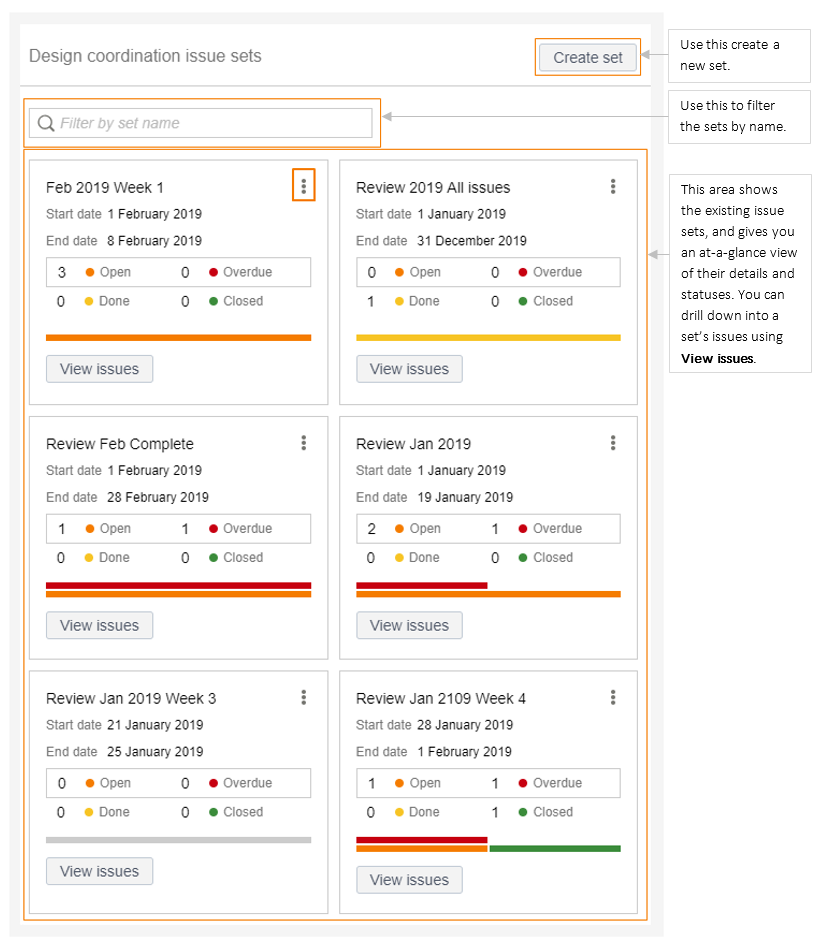
Task: Click the Review Jan 2019 set title
Action: click(x=414, y=444)
